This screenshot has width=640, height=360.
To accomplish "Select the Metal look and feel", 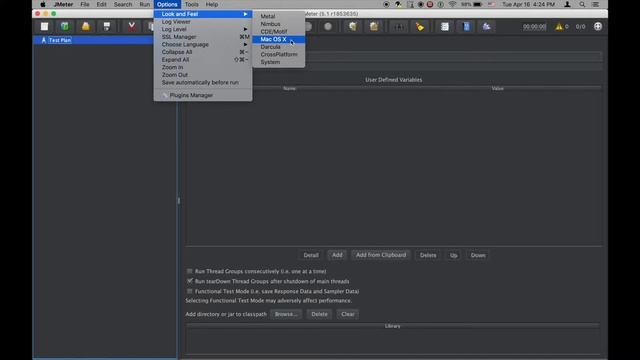I will tap(278, 16).
